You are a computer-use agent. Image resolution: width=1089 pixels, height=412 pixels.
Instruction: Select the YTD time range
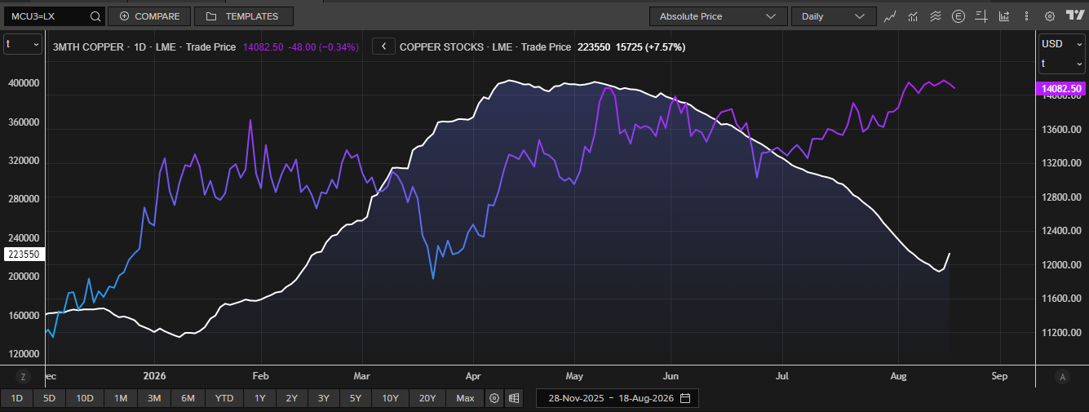tap(224, 398)
